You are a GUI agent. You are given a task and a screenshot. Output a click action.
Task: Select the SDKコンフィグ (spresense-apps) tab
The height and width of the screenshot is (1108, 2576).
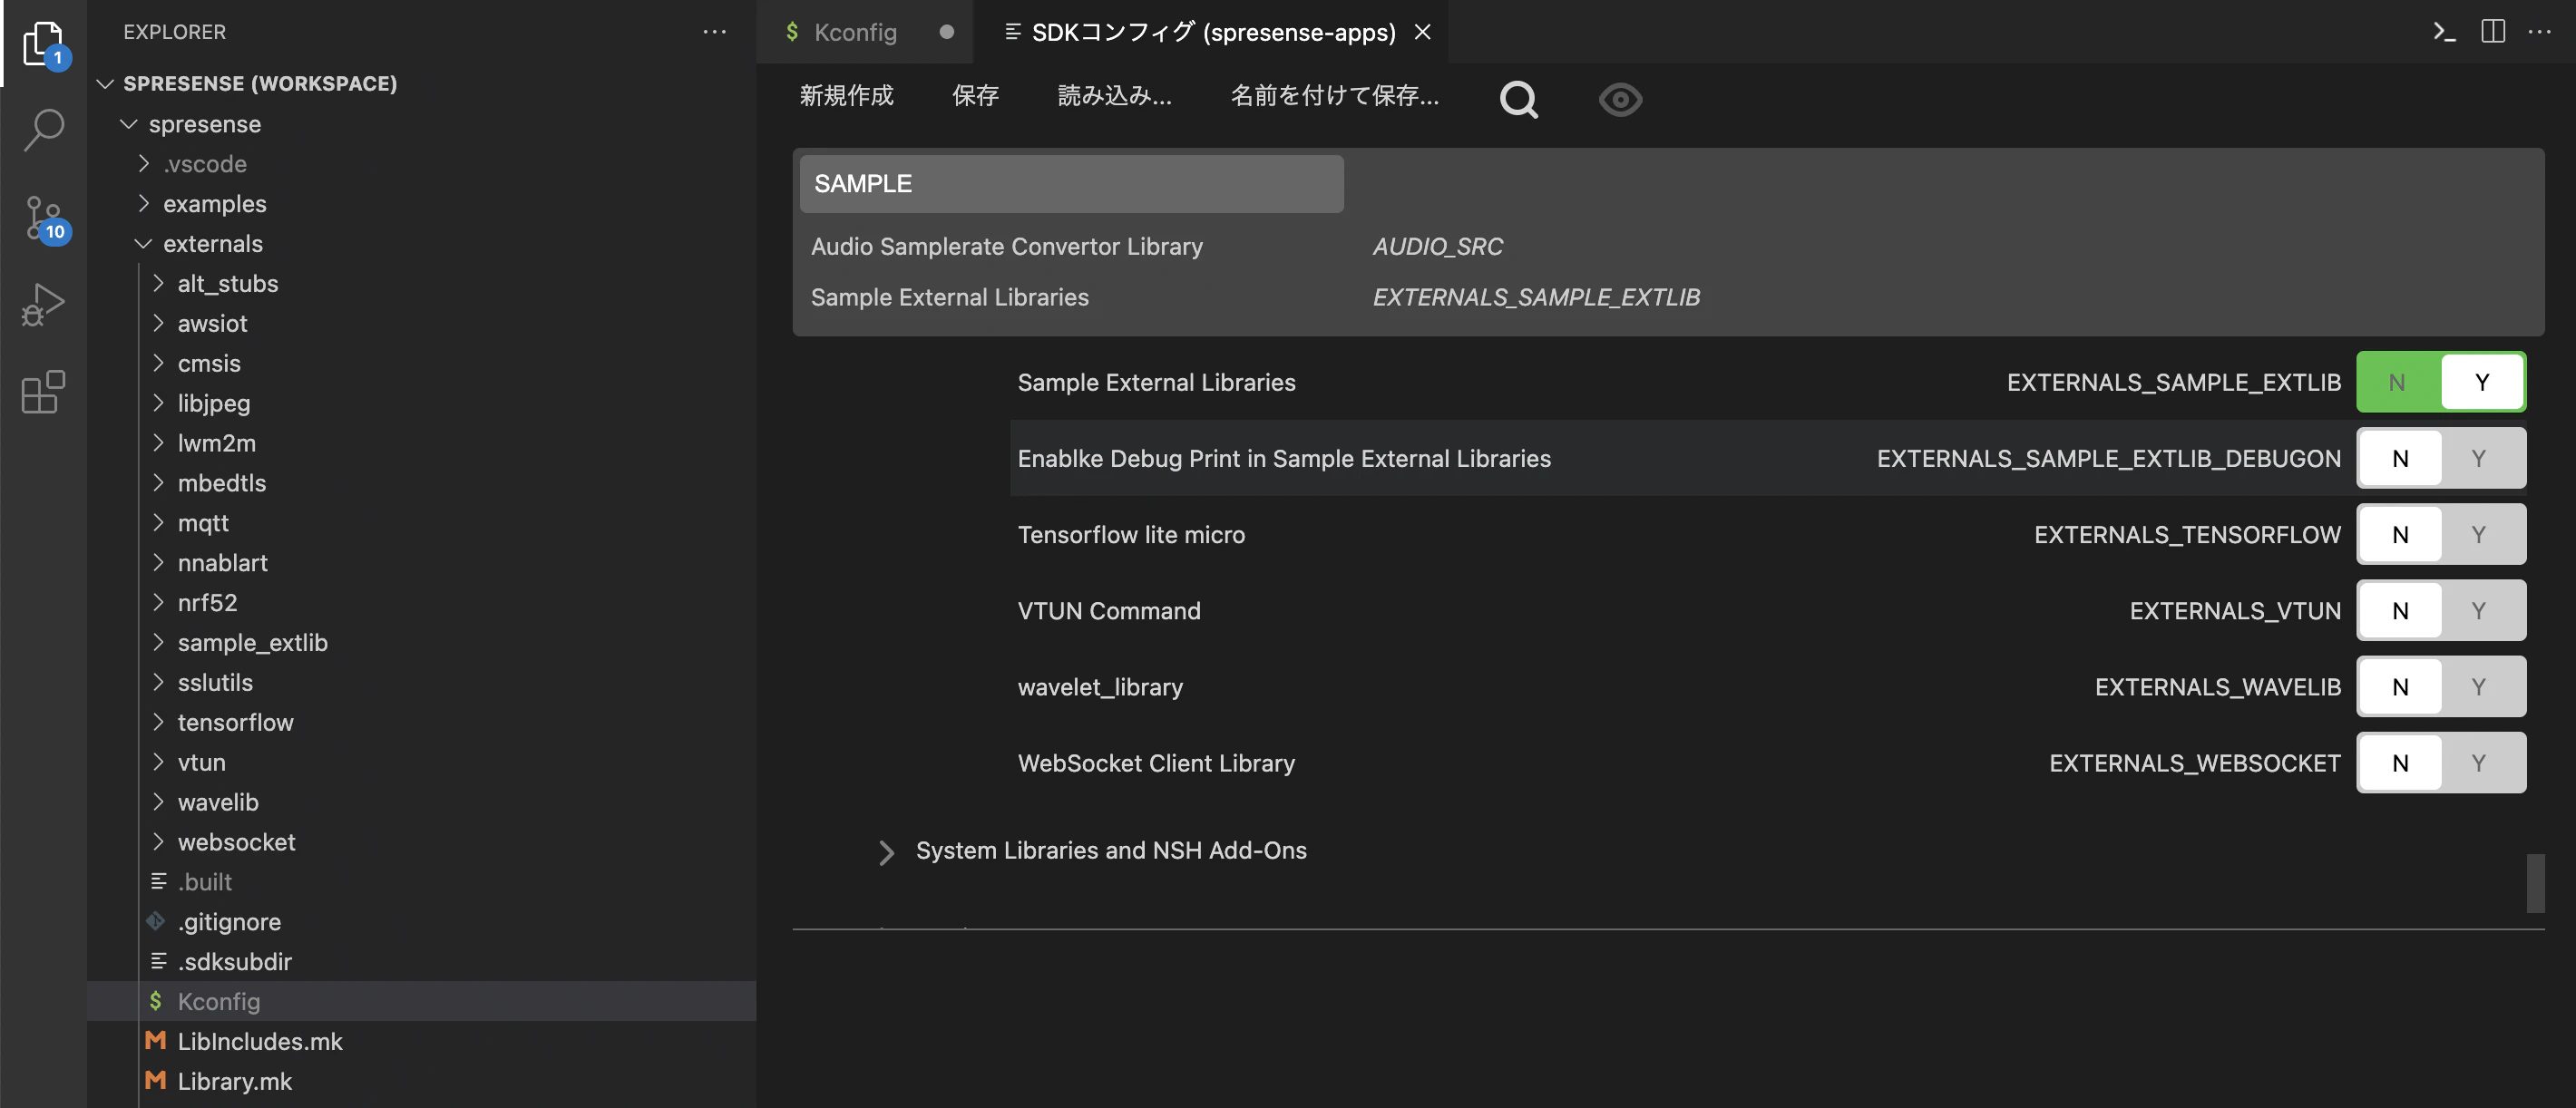point(1212,32)
